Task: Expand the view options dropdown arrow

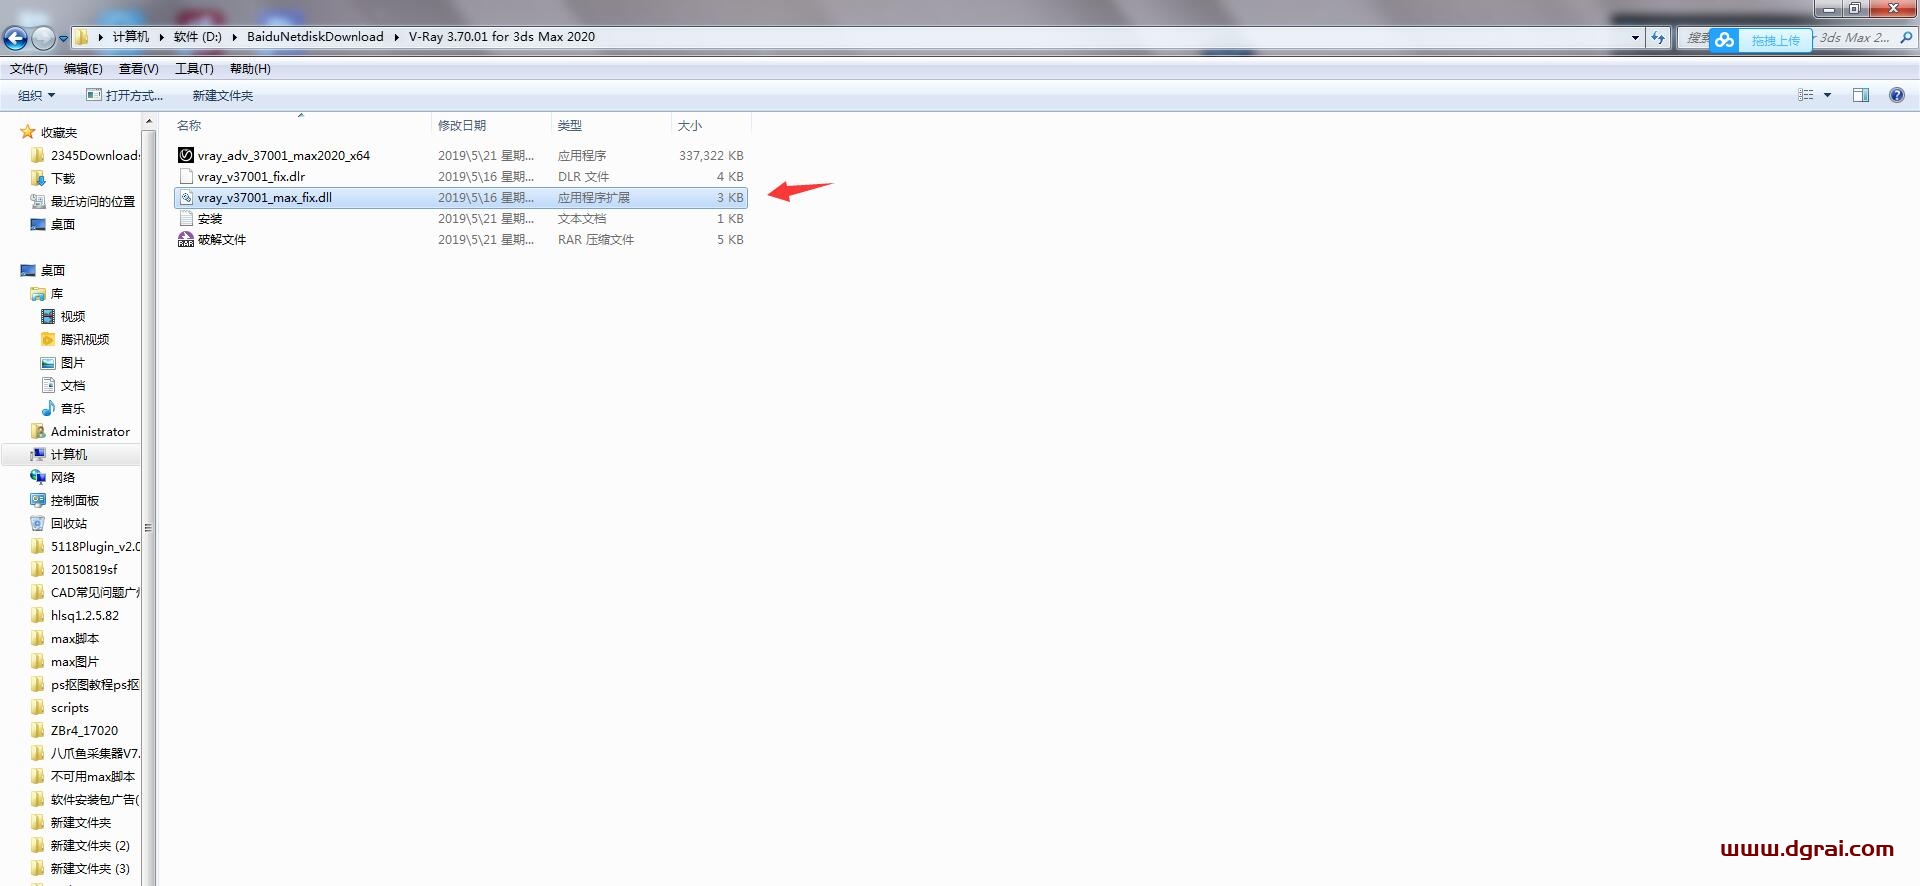Action: [1827, 95]
